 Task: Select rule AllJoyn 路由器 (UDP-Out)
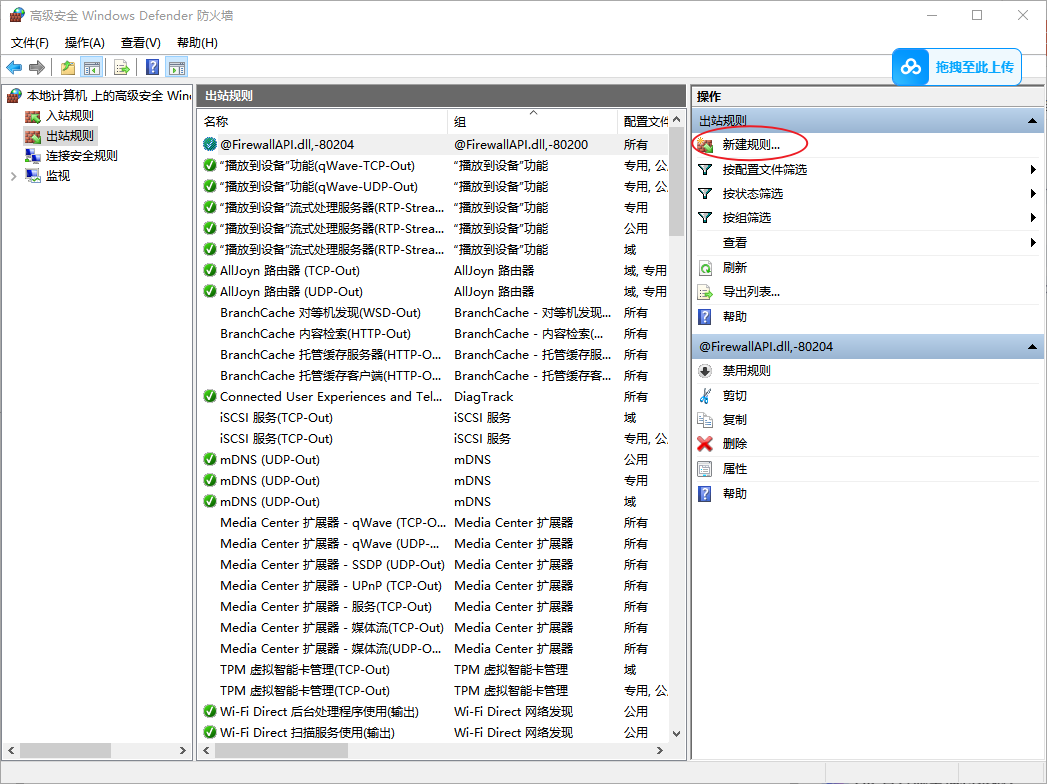[x=434, y=291]
